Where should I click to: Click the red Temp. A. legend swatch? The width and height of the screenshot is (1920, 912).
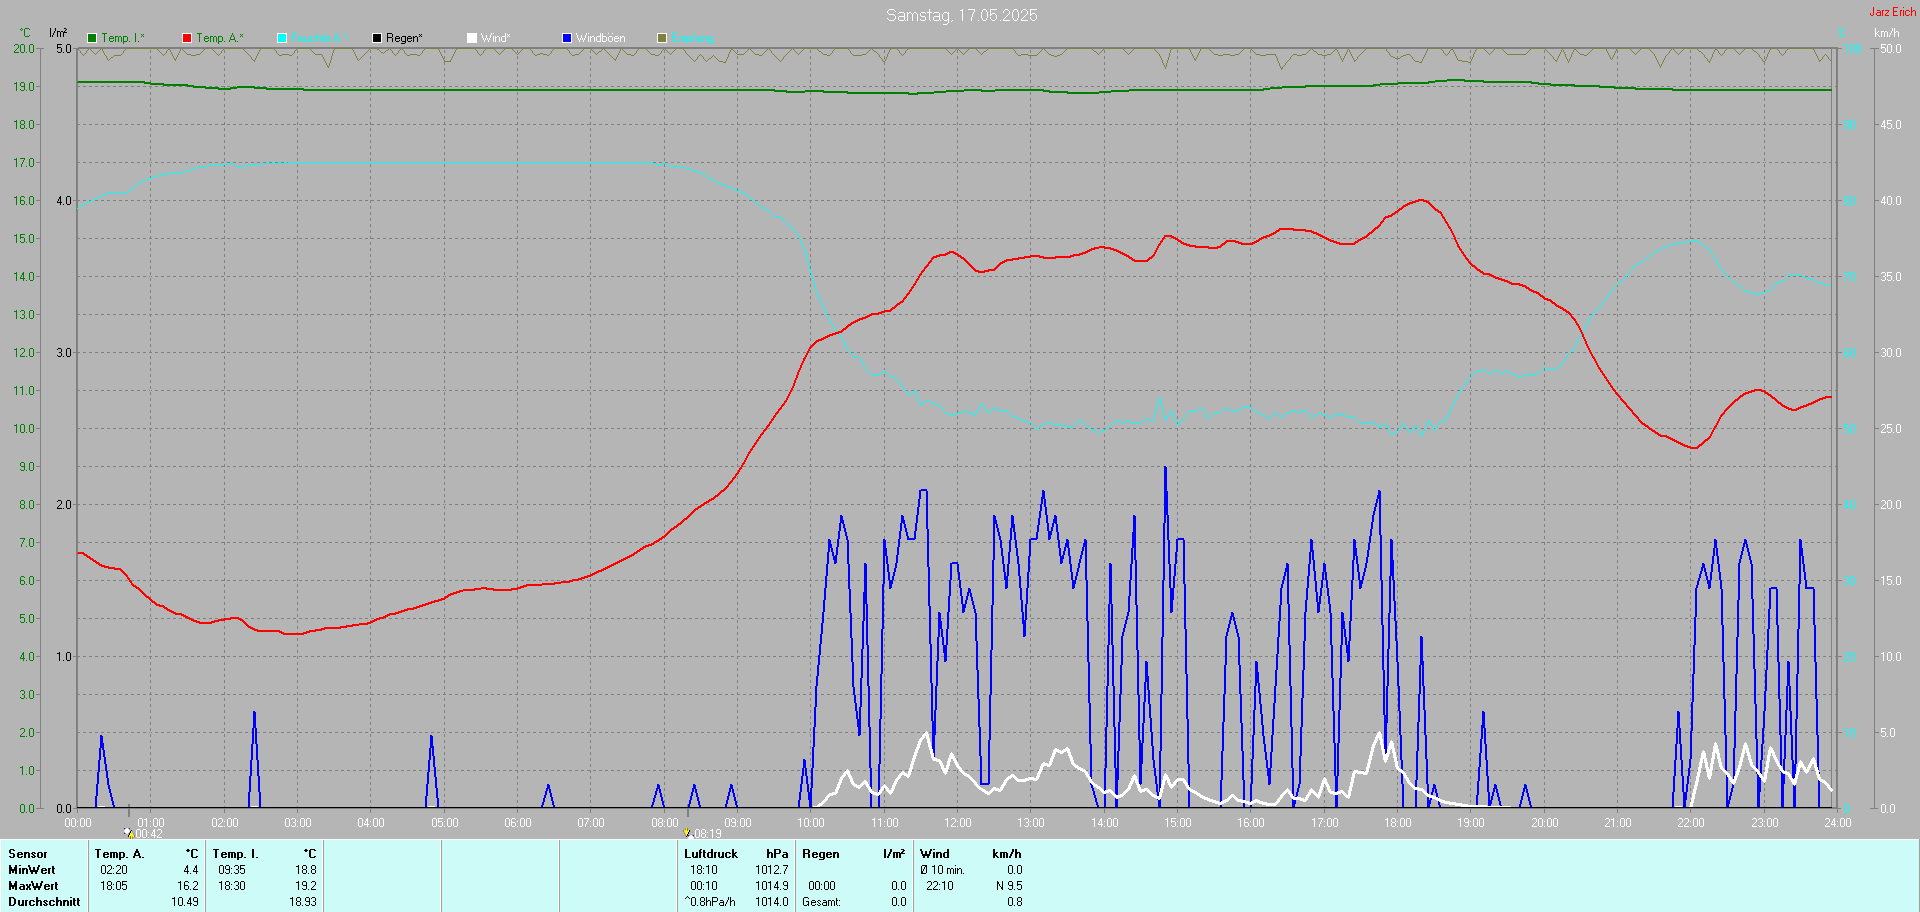[187, 38]
